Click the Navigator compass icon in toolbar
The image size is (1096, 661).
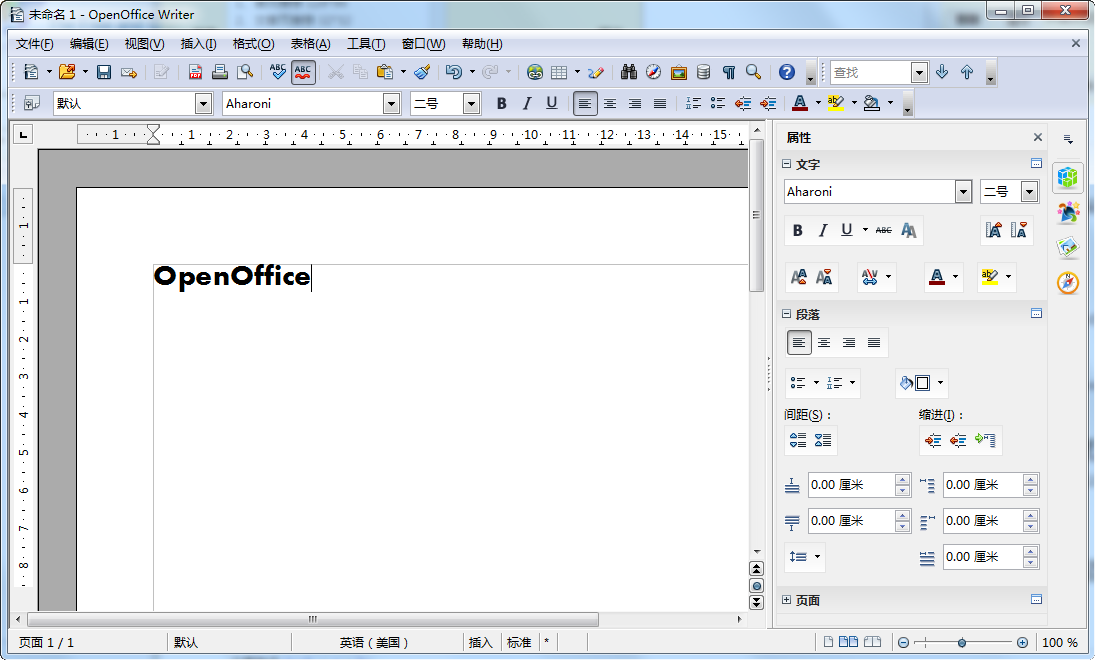[x=654, y=72]
